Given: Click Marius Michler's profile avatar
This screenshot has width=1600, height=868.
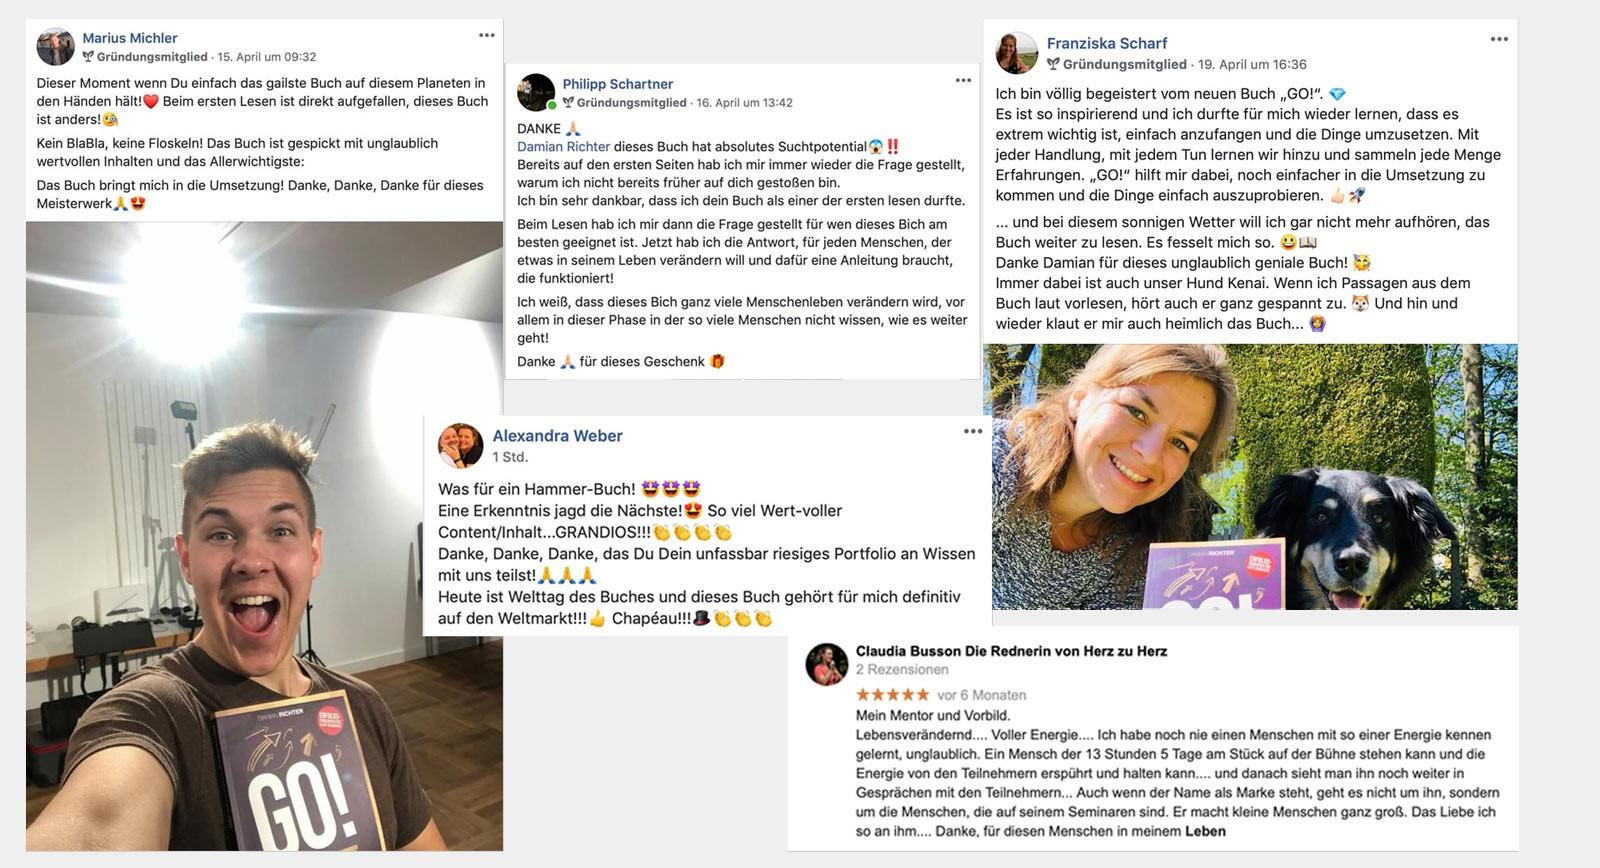Looking at the screenshot, I should pos(56,47).
